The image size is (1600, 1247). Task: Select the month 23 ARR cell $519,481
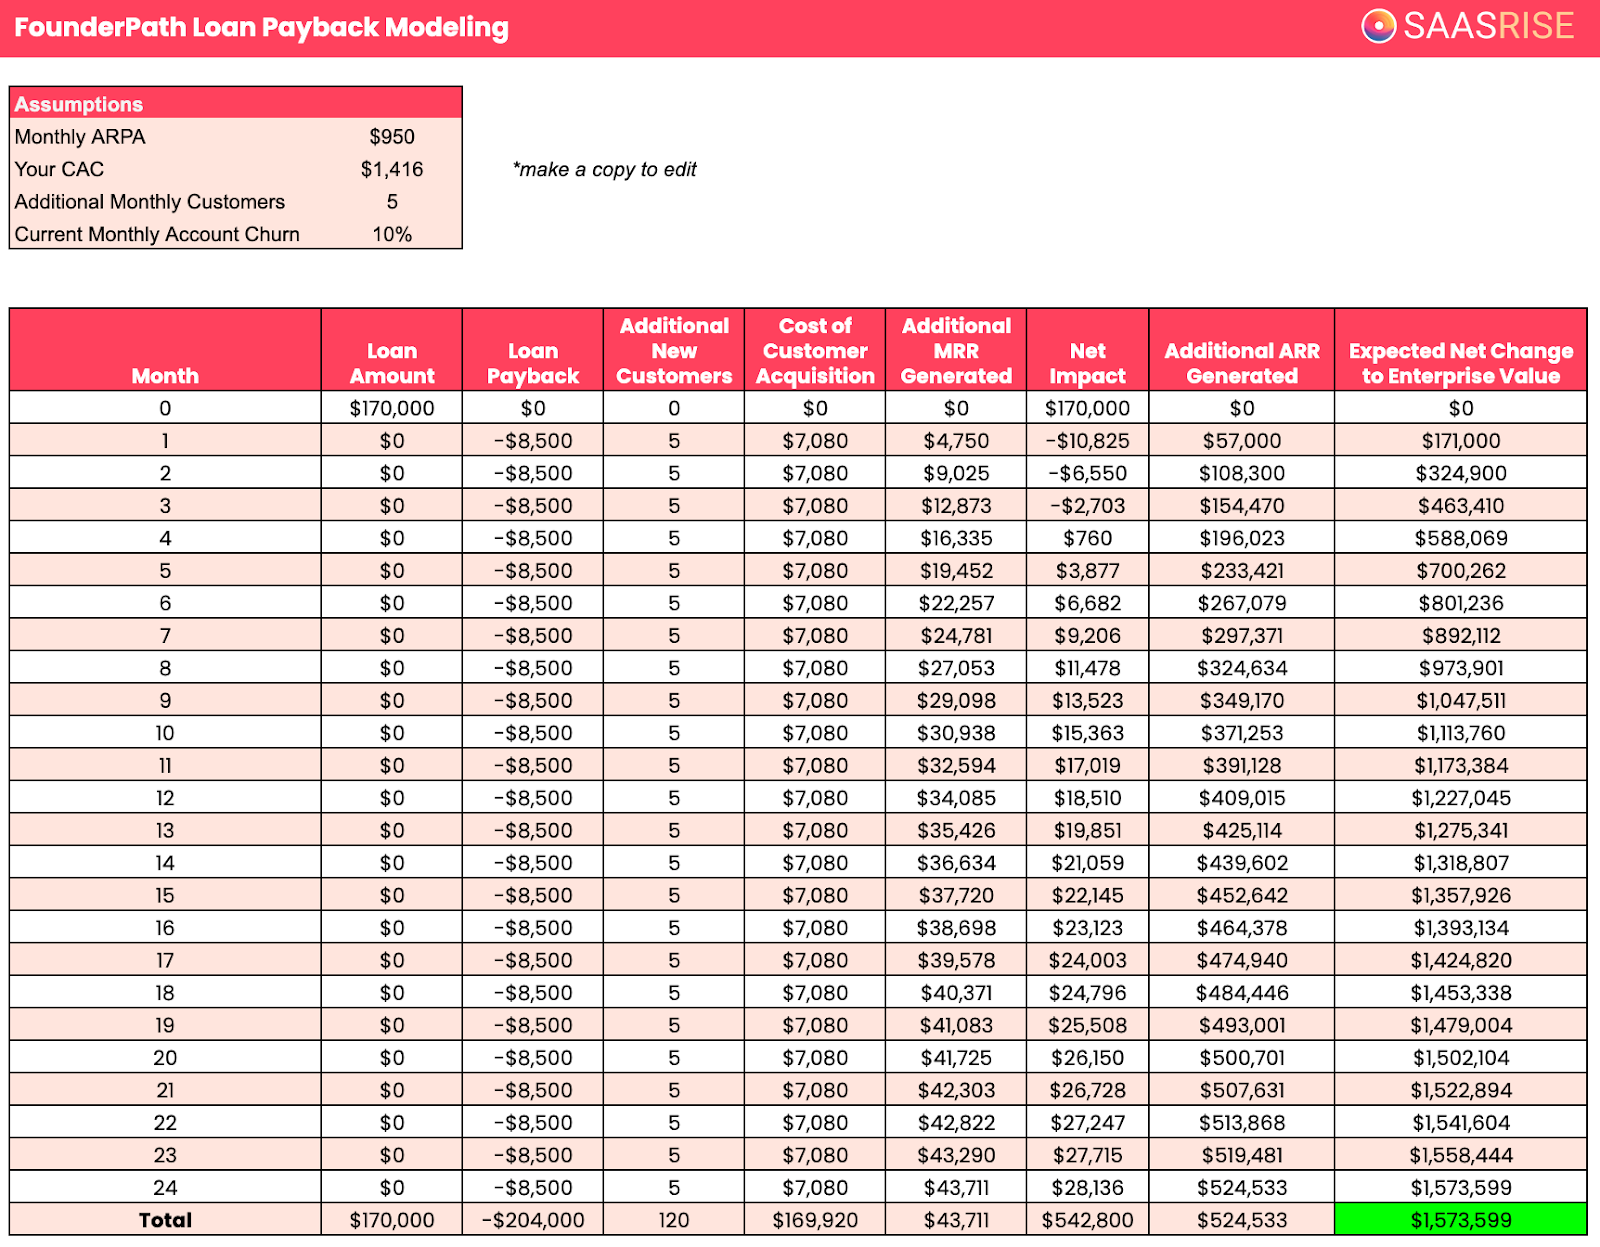coord(1242,1155)
